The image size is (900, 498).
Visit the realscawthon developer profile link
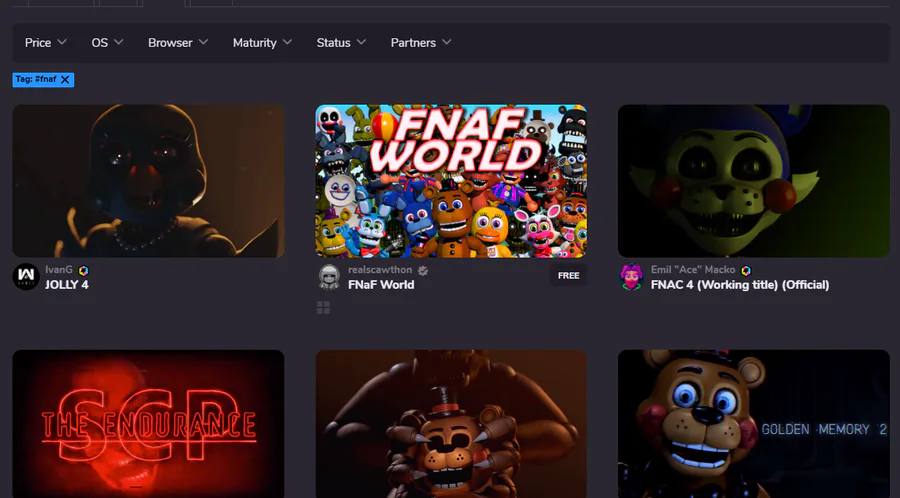click(x=380, y=270)
